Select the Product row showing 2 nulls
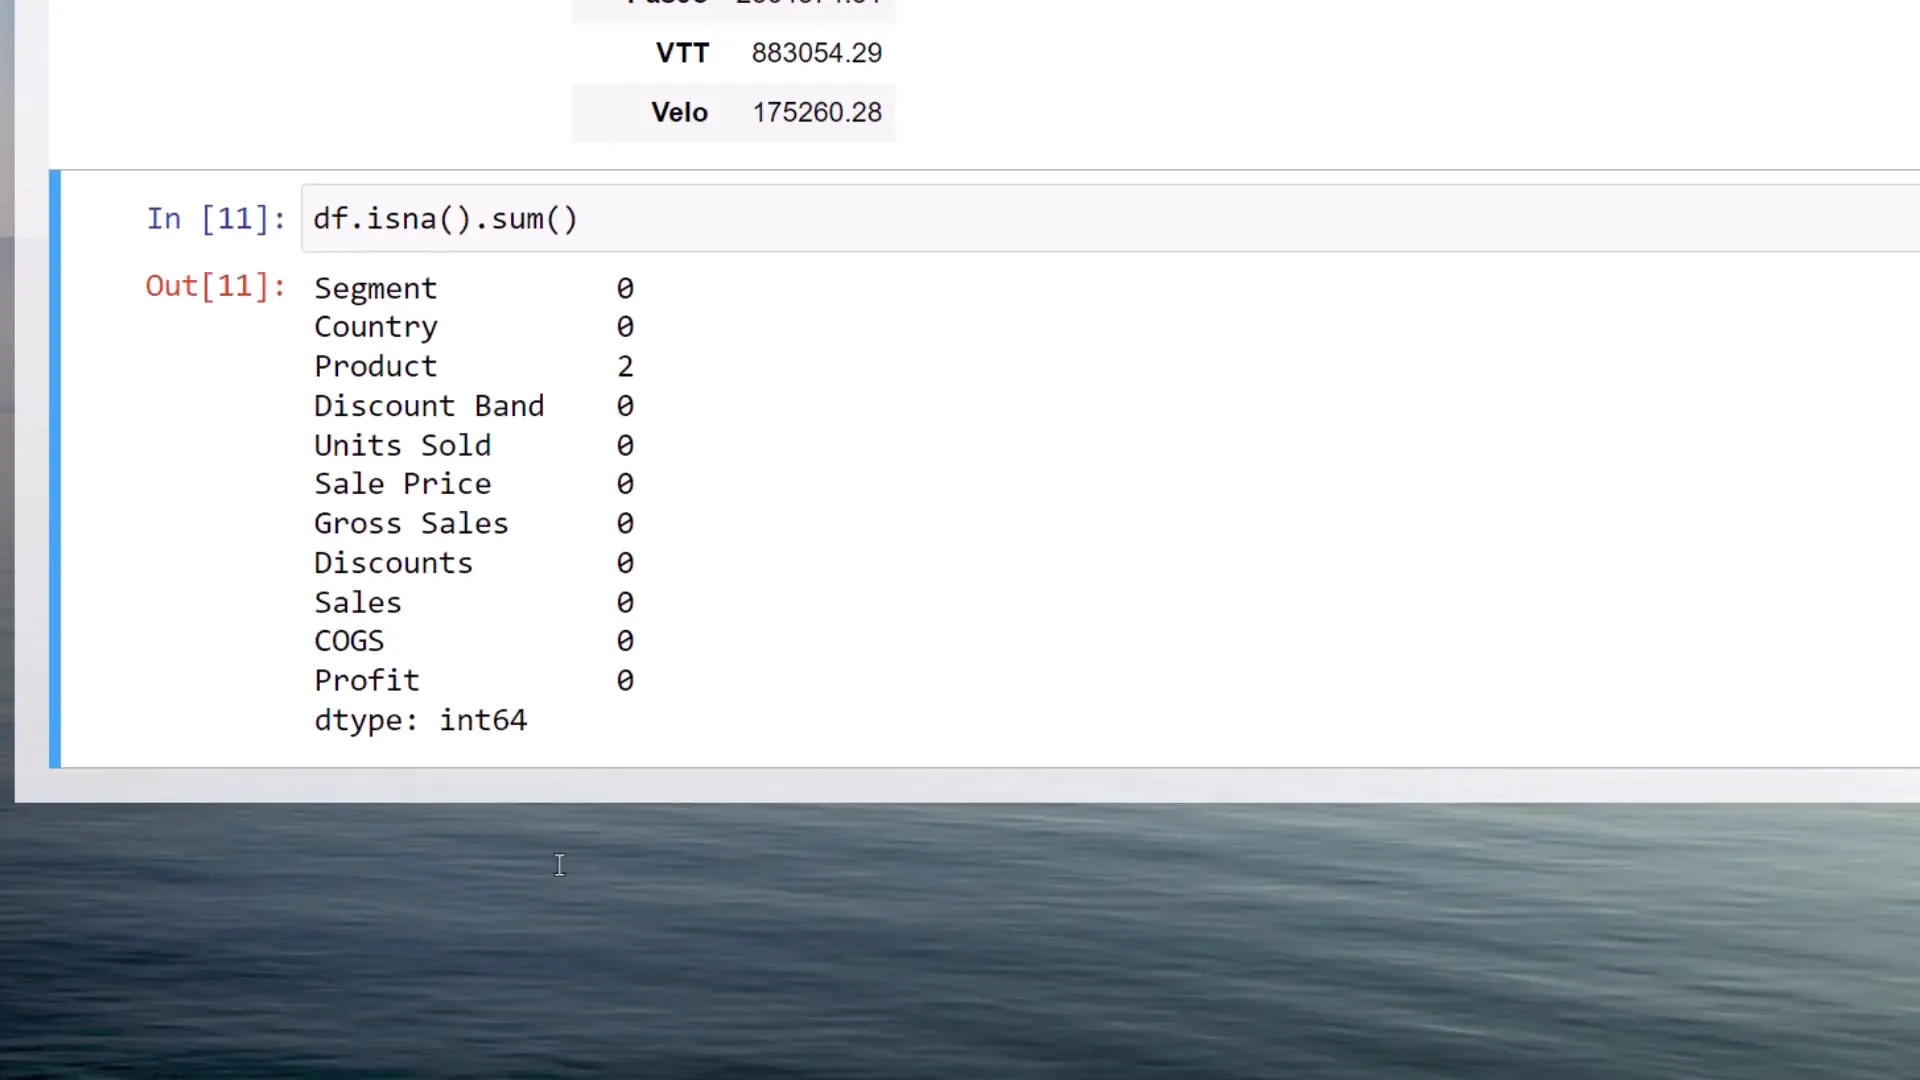Image resolution: width=1920 pixels, height=1080 pixels. point(375,366)
